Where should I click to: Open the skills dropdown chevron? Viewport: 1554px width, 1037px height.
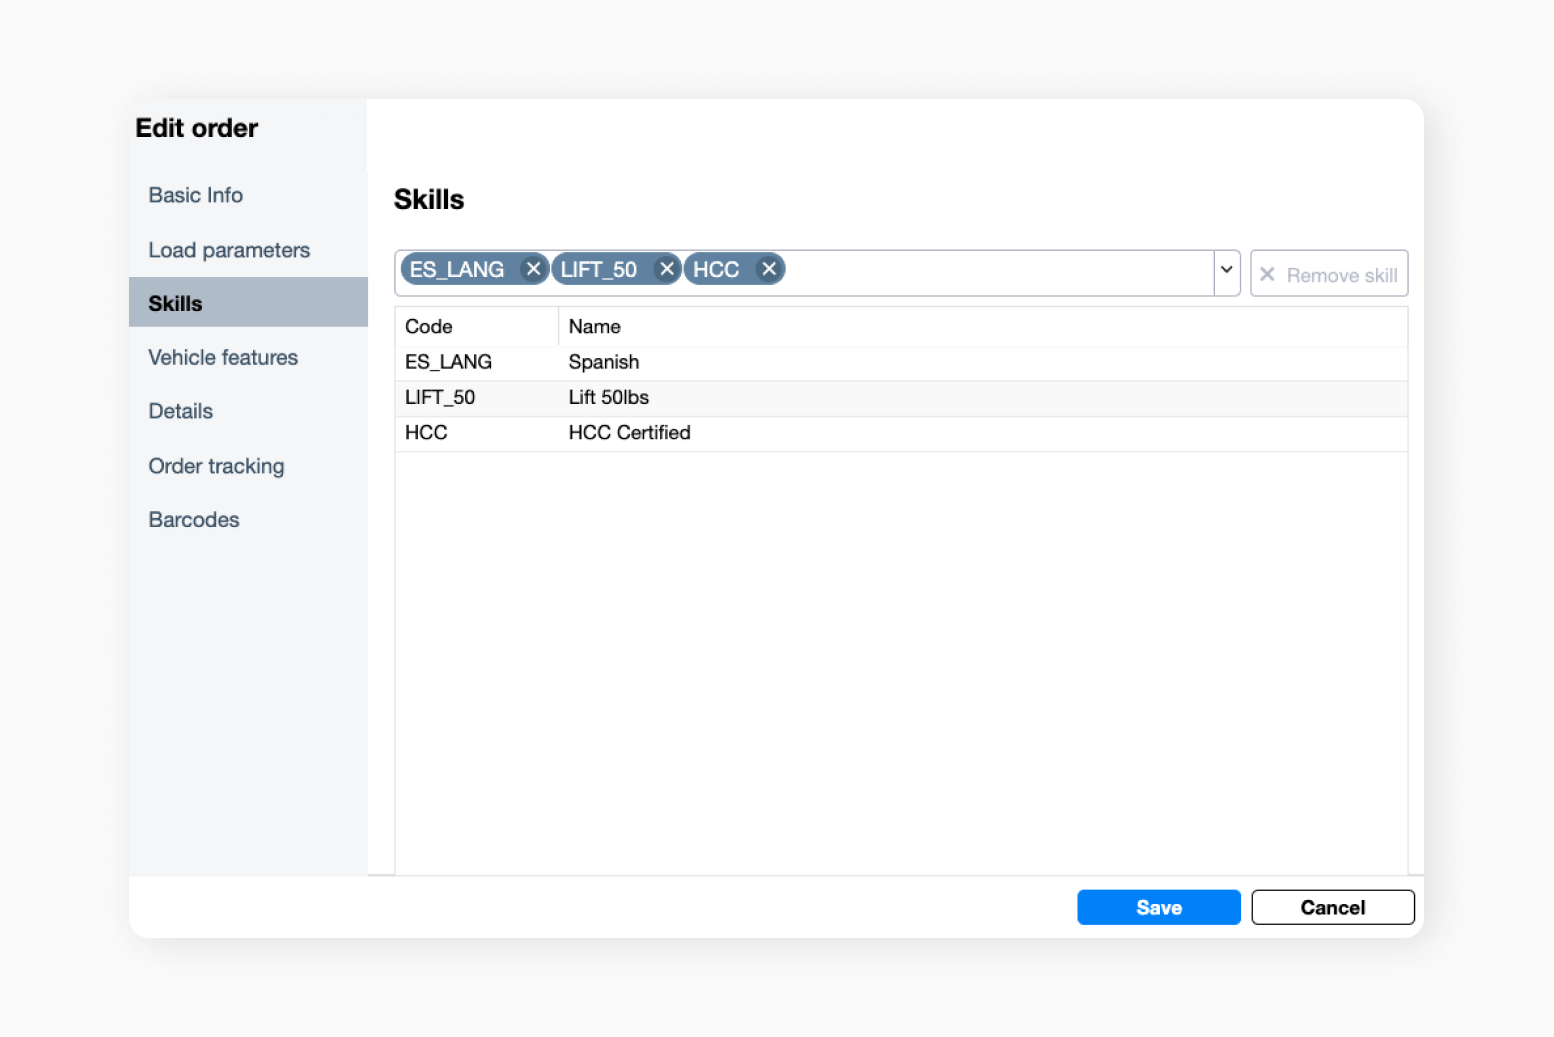point(1226,272)
